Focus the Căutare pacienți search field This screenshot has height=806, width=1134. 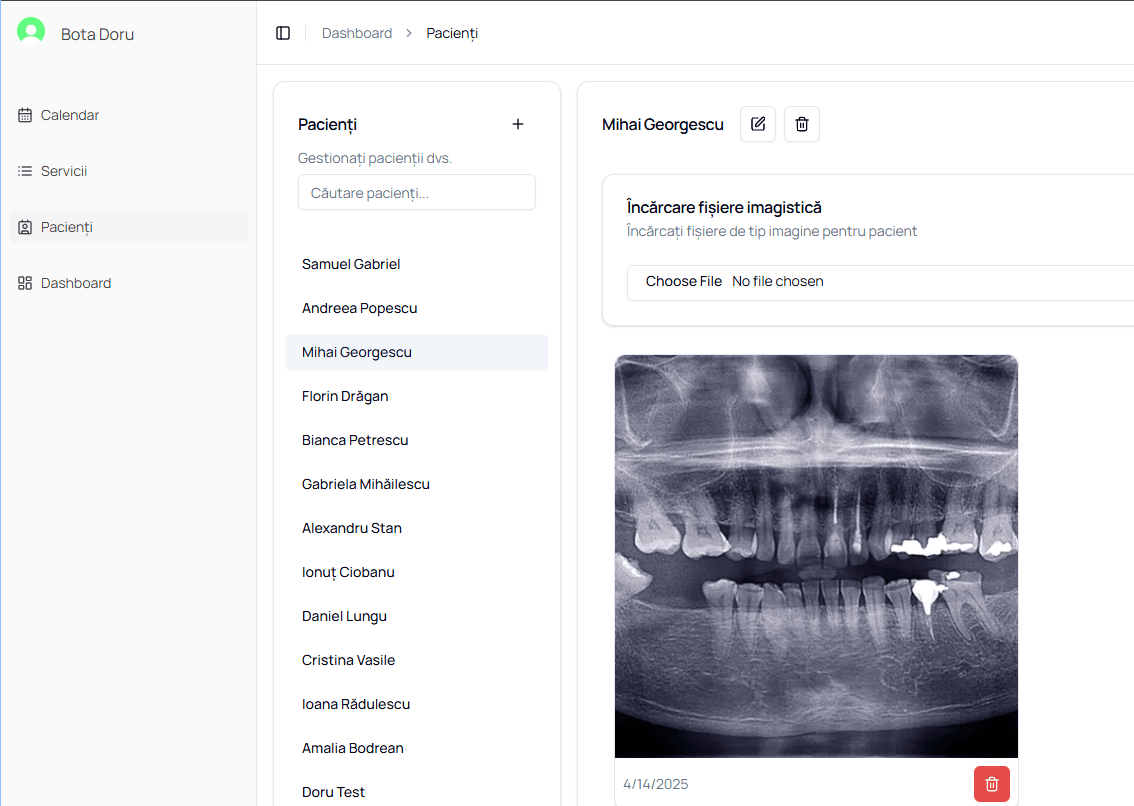pos(417,192)
